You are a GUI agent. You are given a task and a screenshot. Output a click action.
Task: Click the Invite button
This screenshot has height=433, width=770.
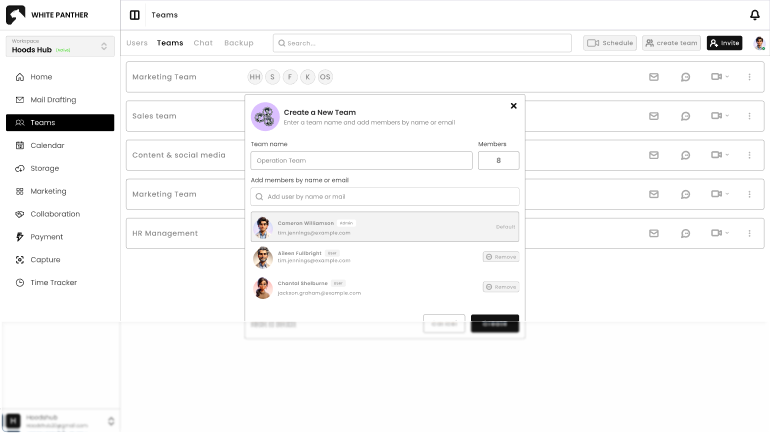pyautogui.click(x=724, y=43)
